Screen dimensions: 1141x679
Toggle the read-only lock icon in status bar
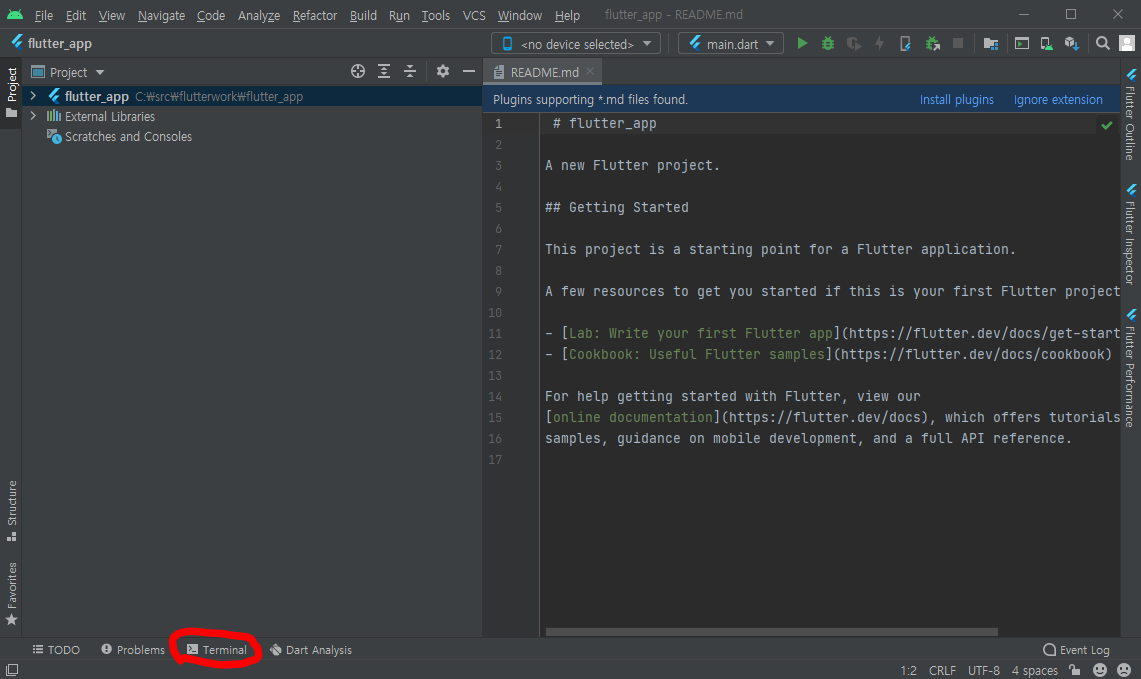(x=1074, y=670)
